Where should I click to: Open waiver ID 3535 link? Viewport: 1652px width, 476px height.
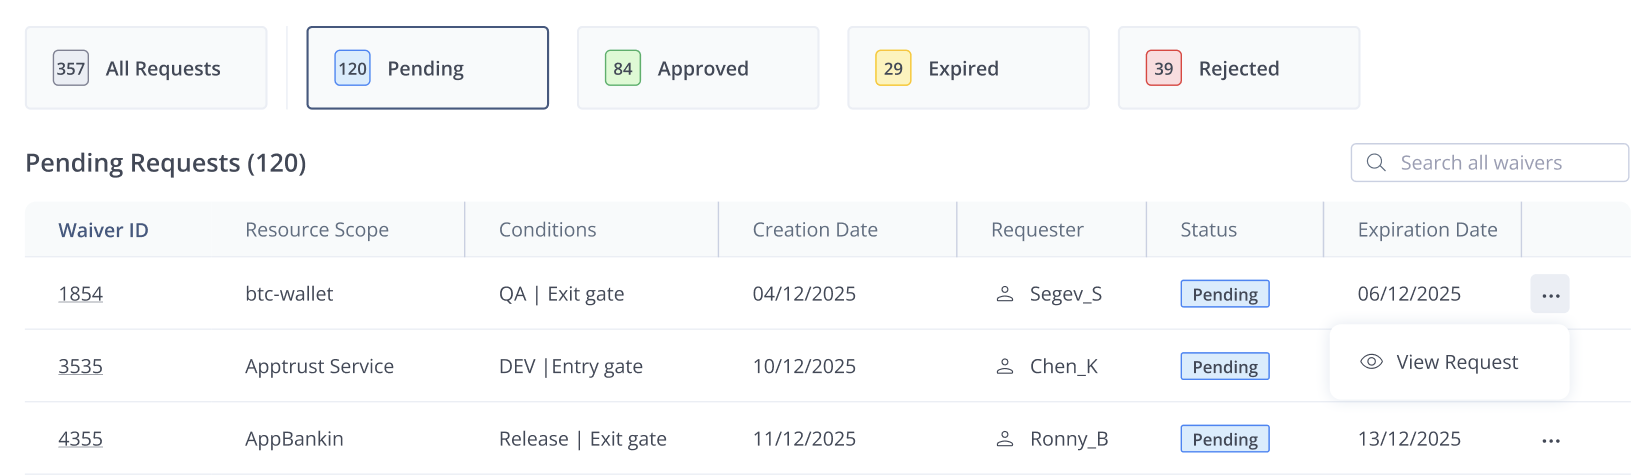coord(81,367)
